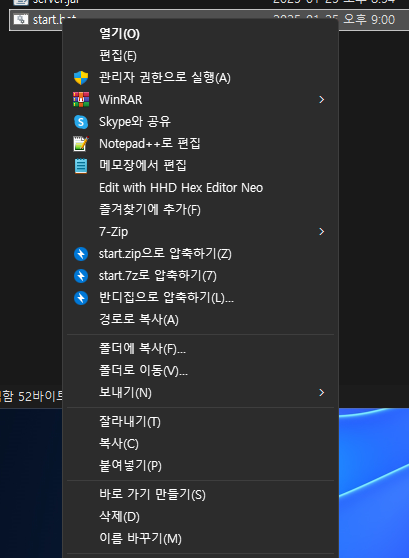Run as administrator via 관리자 권한으로 실행(A)
Screen dimensions: 409x558
[x=200, y=78]
